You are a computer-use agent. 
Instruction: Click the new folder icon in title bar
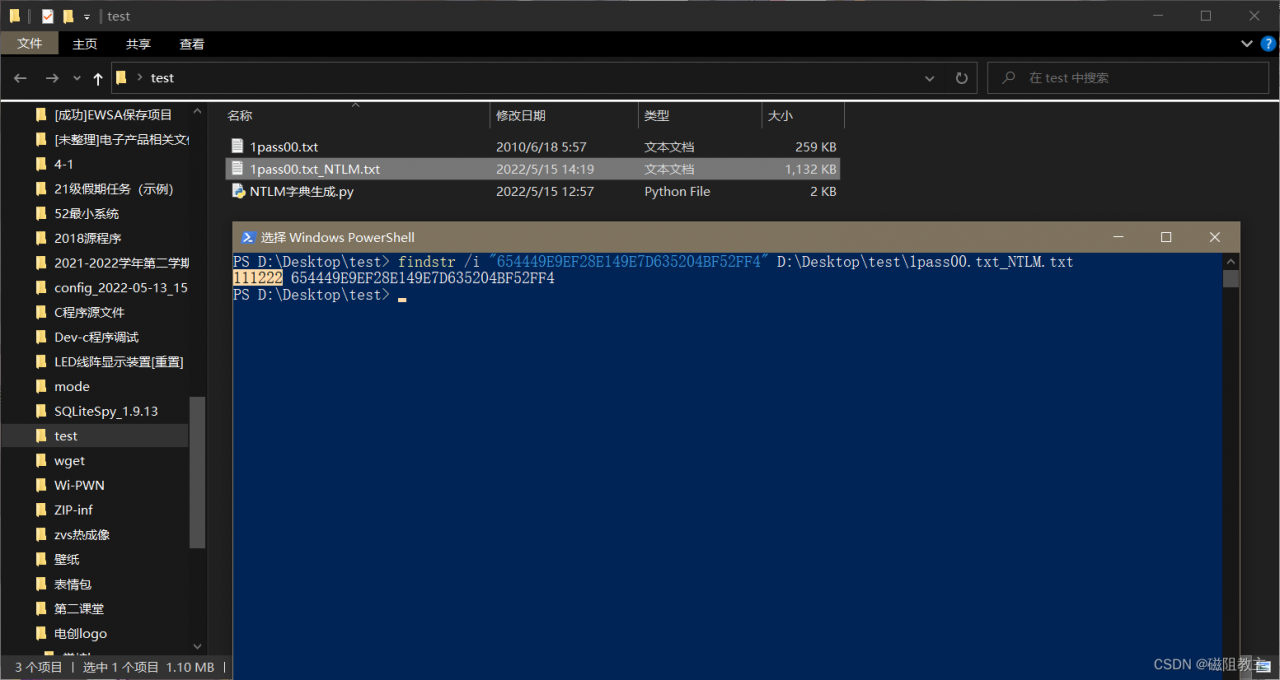pos(68,16)
